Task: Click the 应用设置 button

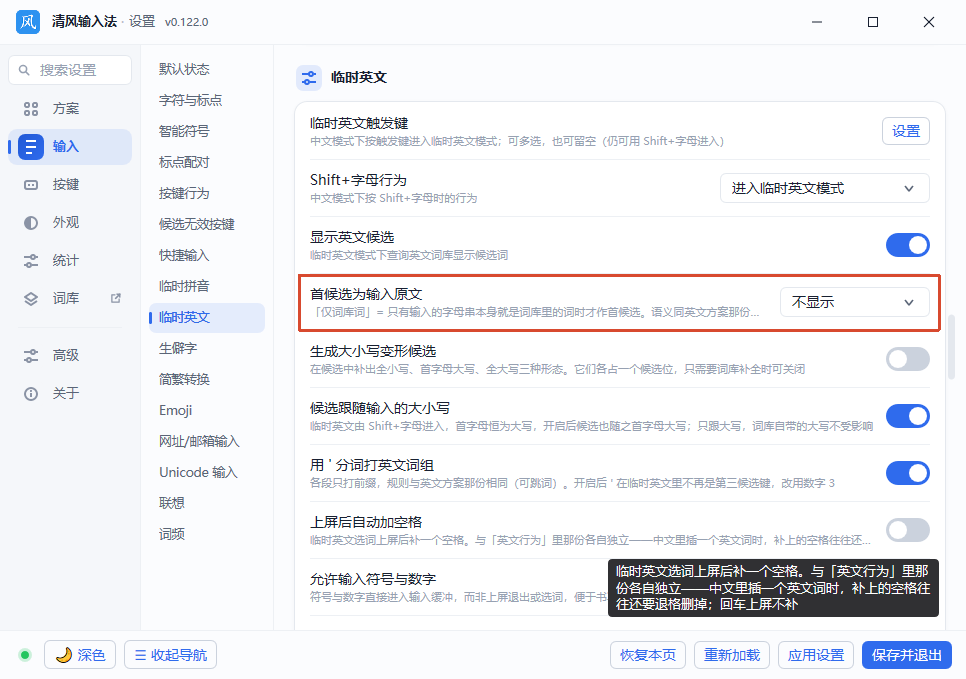Action: [816, 655]
